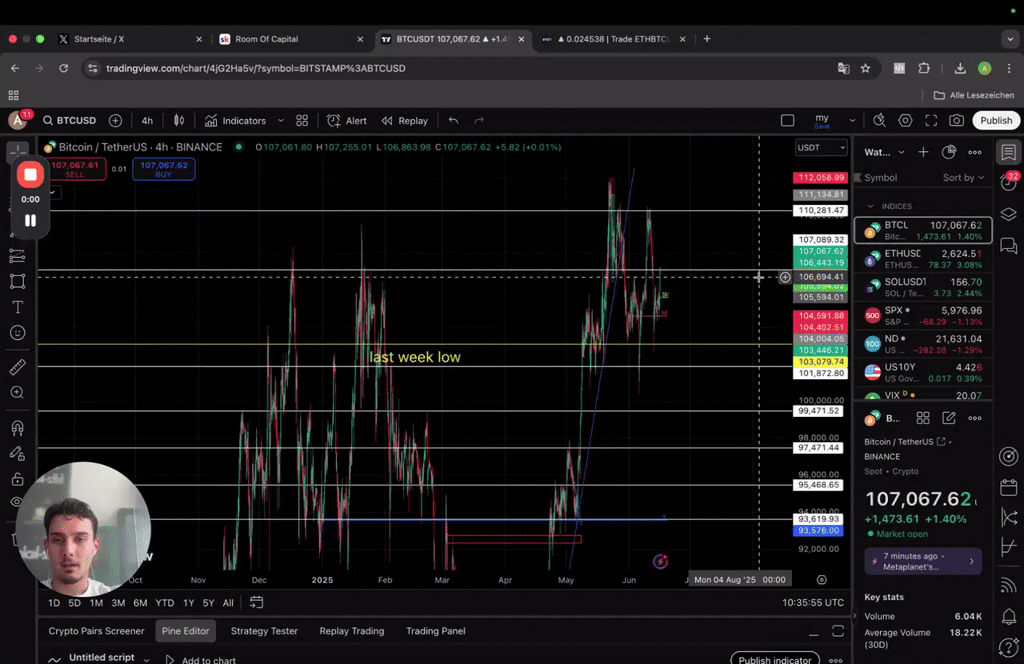
Task: Toggle lock all drawings
Action: coord(18,479)
